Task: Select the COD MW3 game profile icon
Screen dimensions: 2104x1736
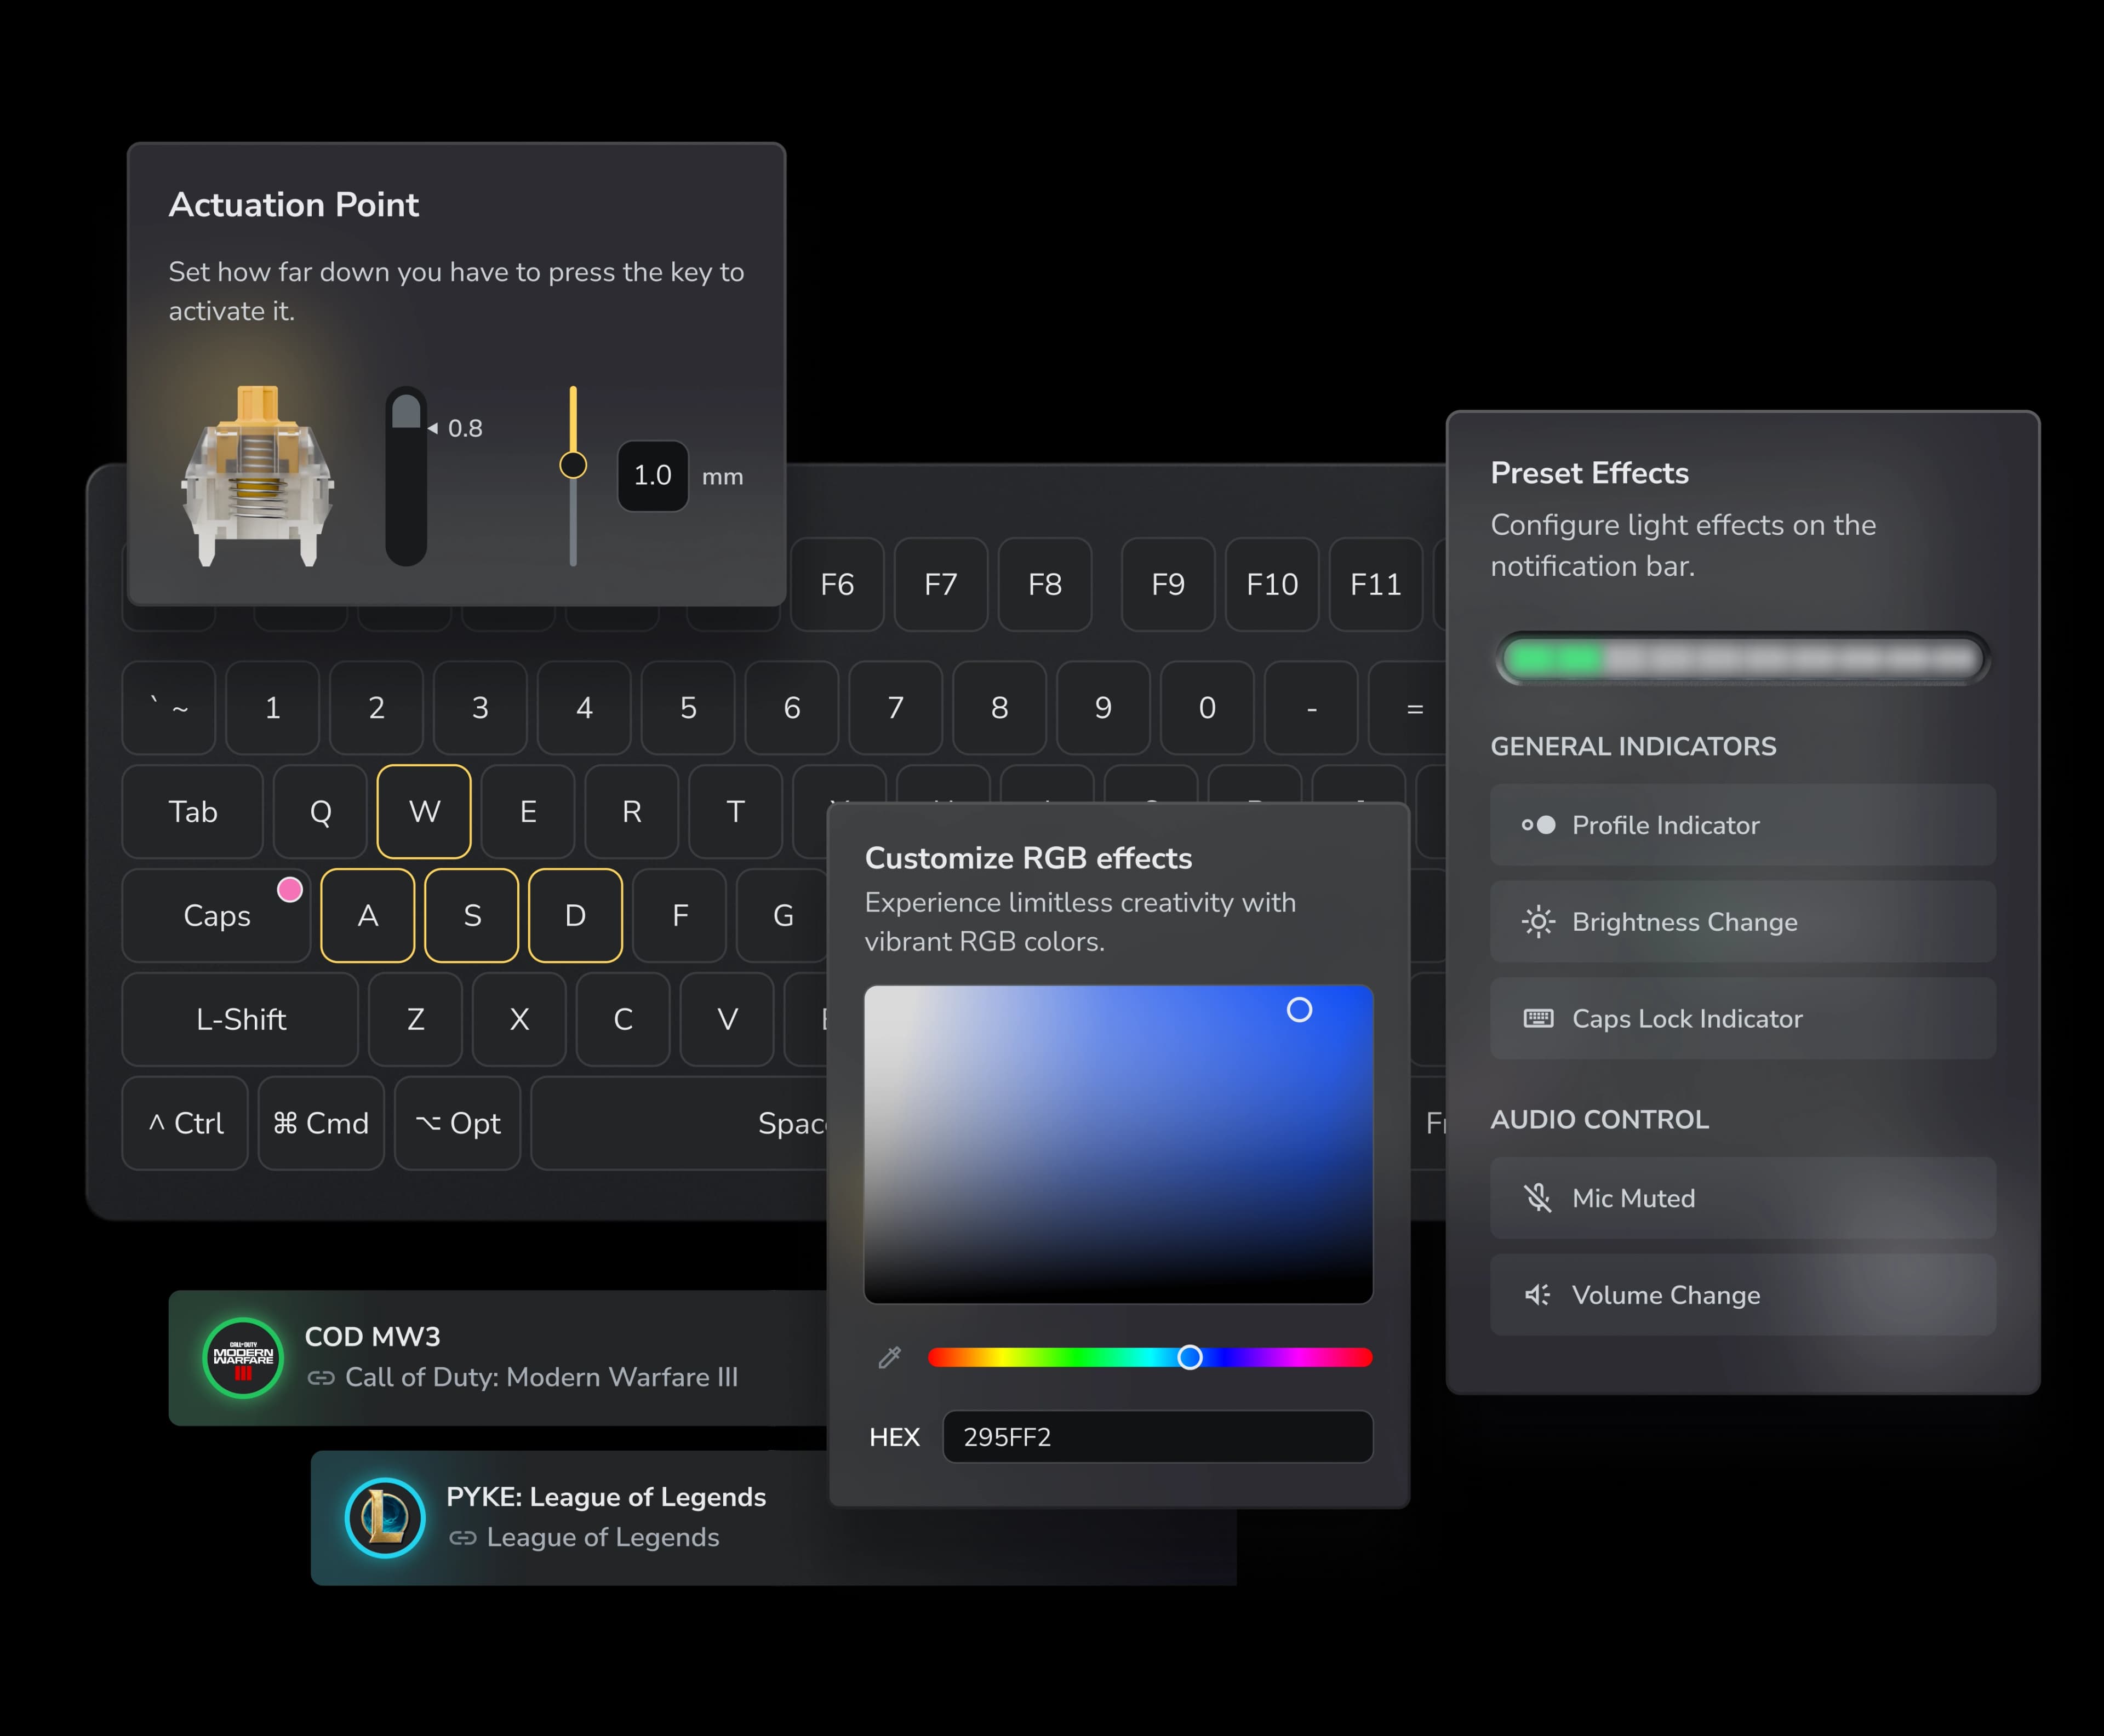Action: (x=243, y=1357)
